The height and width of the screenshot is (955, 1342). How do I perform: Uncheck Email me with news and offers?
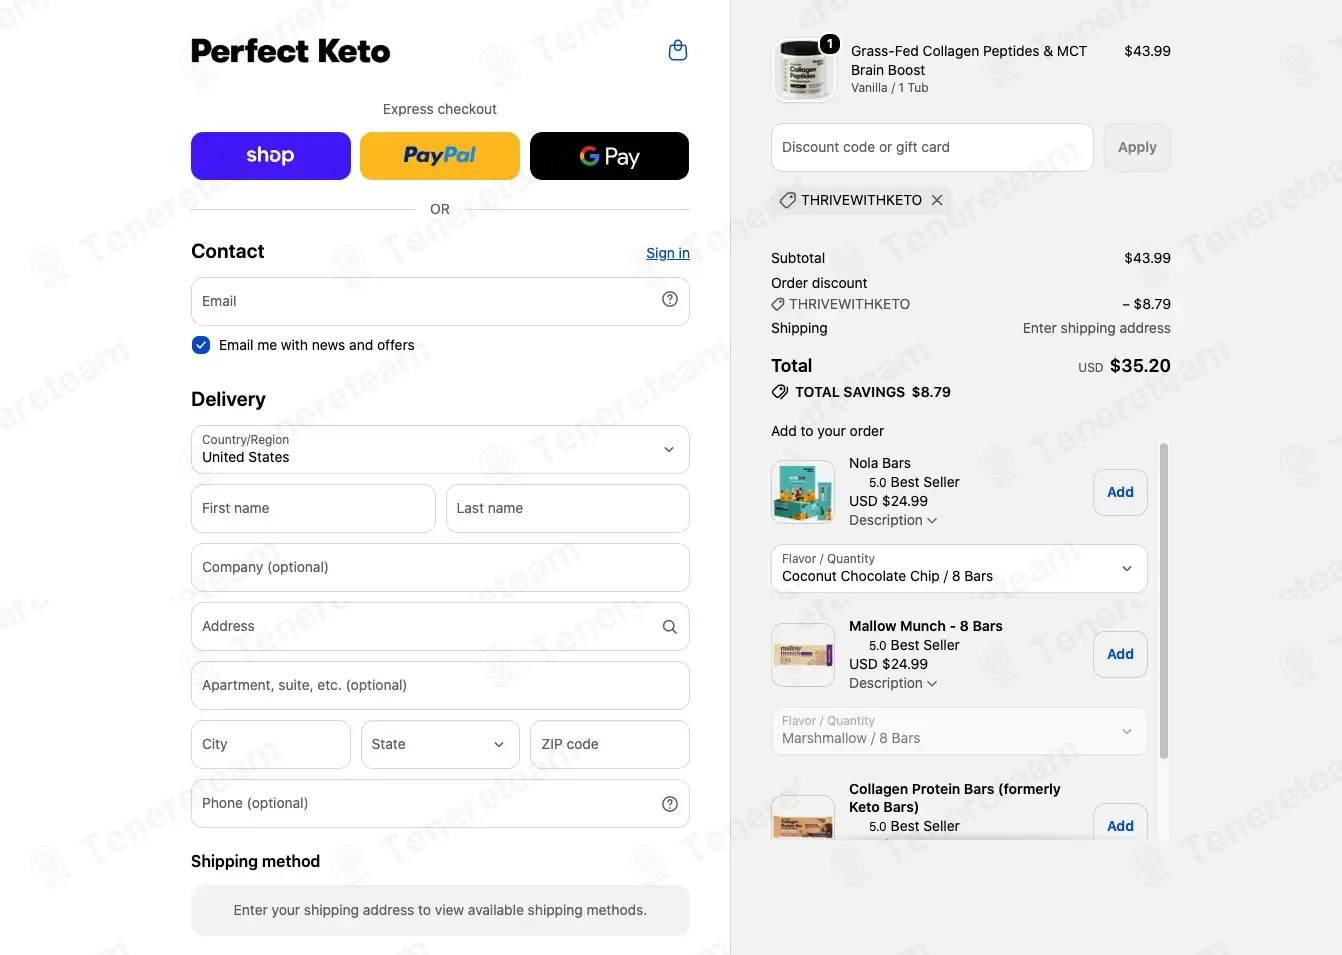[201, 345]
